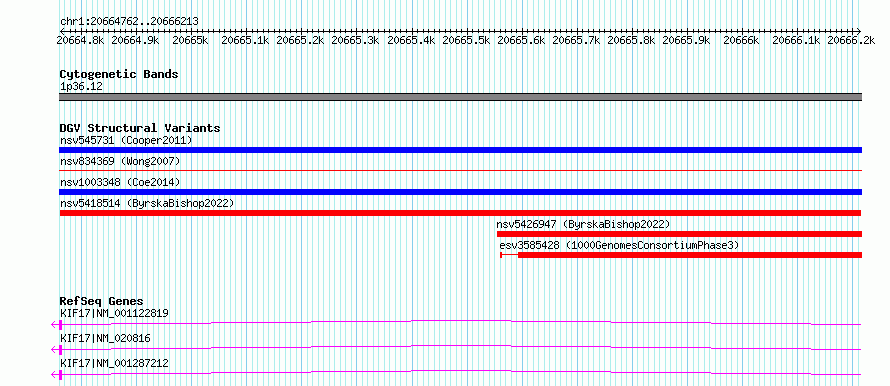890x386 pixels.
Task: Click the 20666k ruler tick label
Action: [x=741, y=40]
